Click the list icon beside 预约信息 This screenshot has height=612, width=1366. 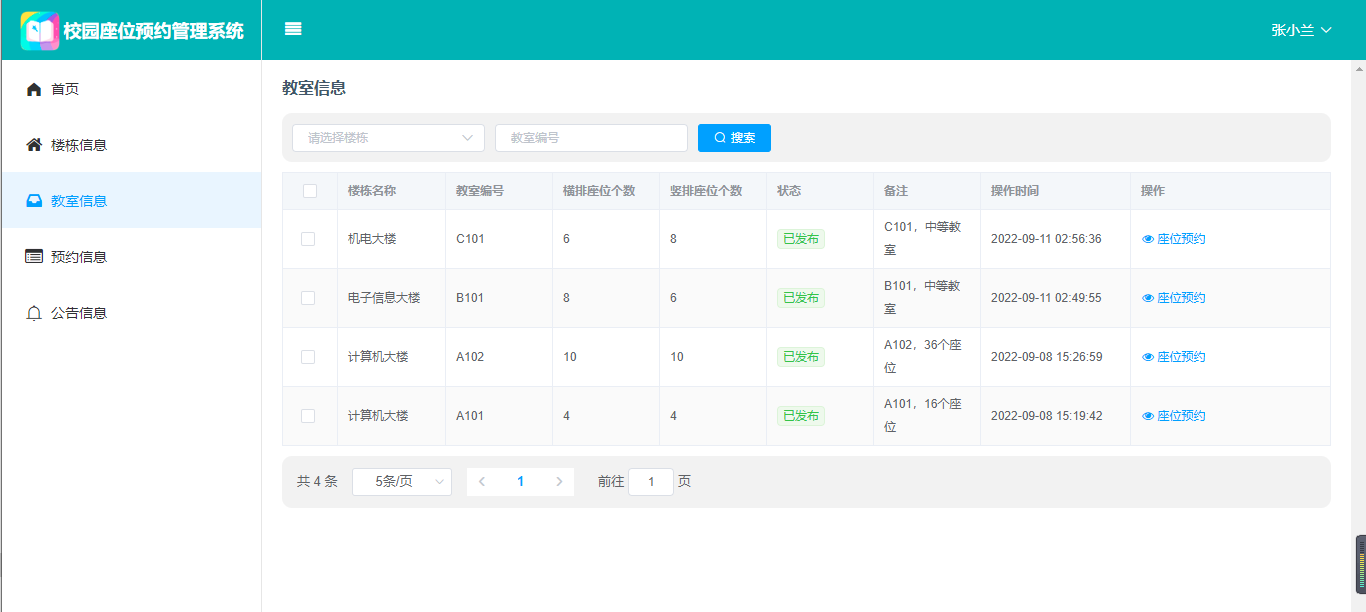point(34,257)
